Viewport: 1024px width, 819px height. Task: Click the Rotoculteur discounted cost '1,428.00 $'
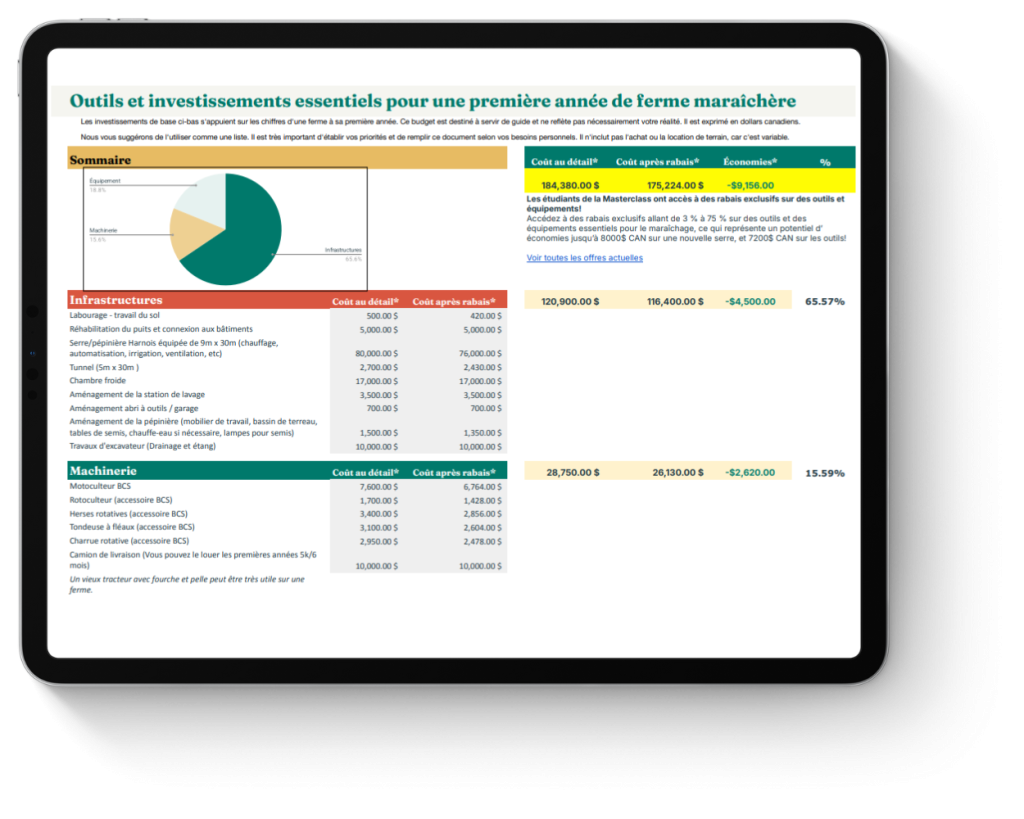483,501
